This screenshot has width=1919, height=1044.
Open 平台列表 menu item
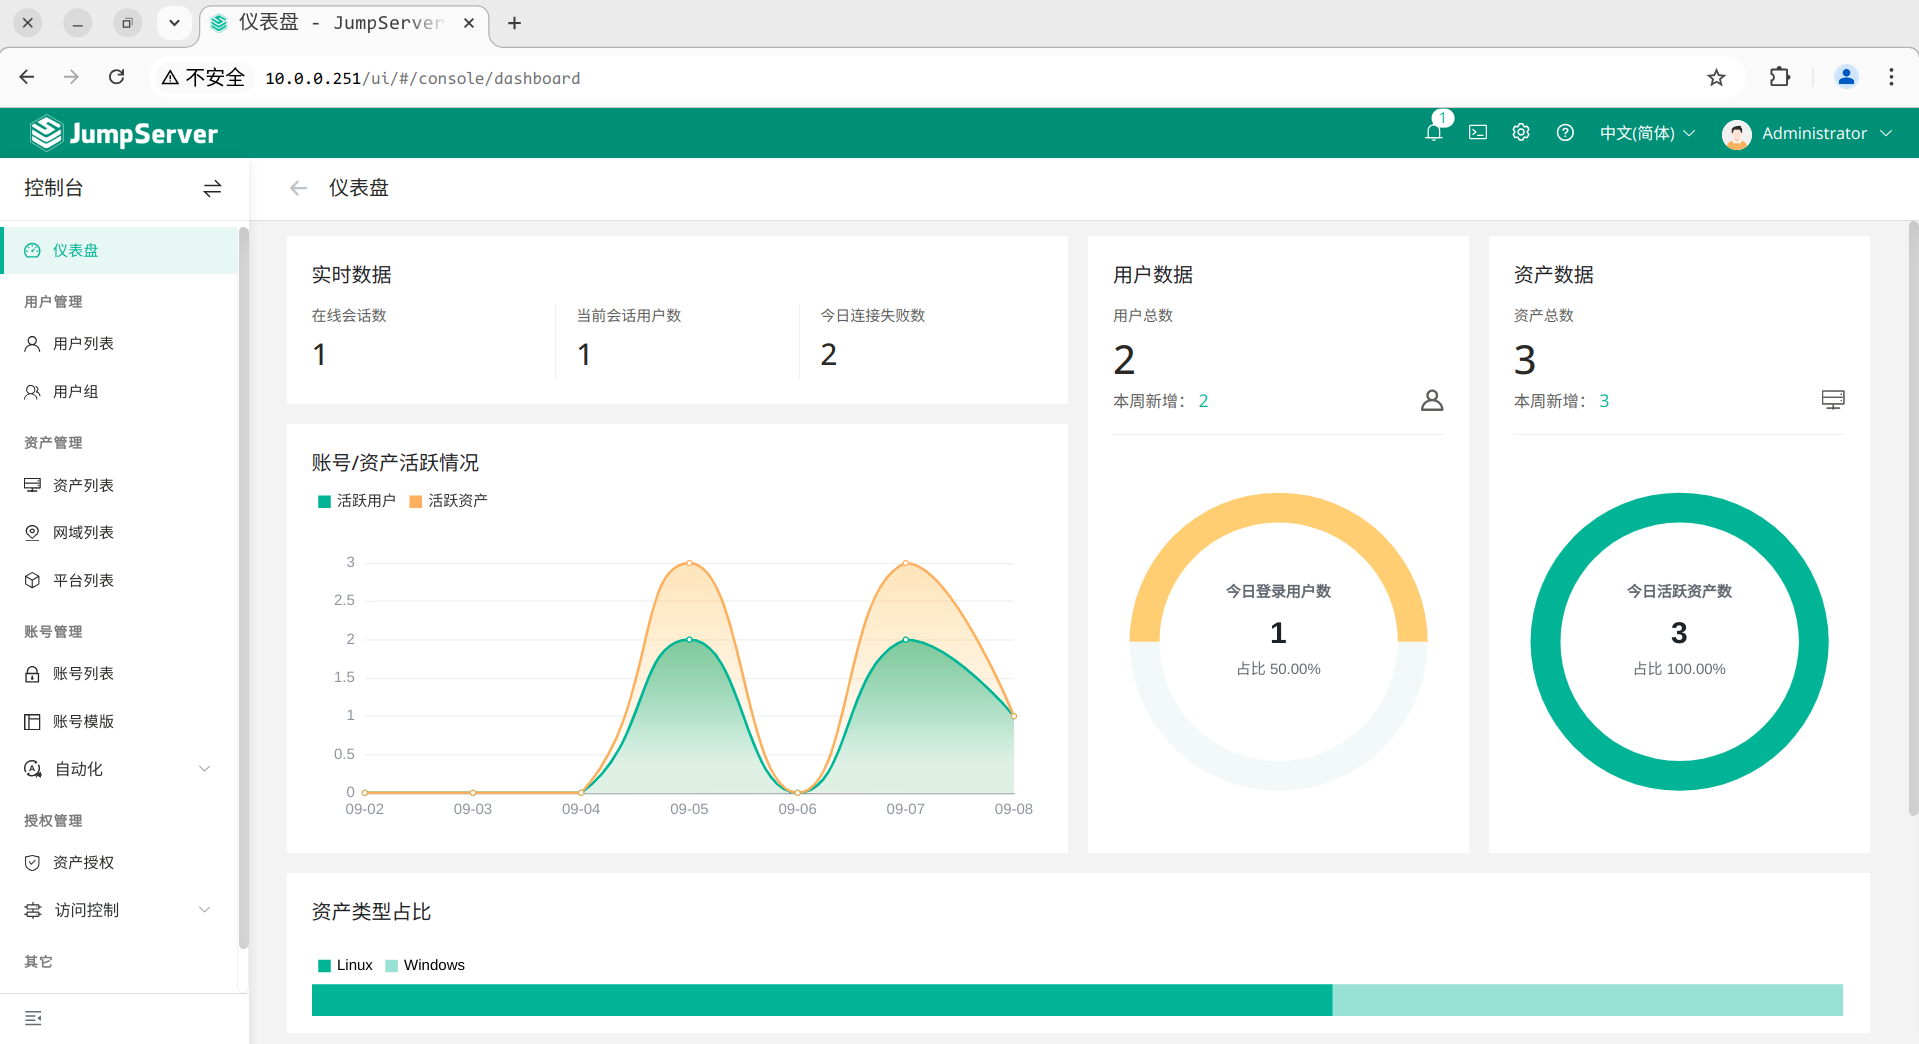click(x=120, y=580)
